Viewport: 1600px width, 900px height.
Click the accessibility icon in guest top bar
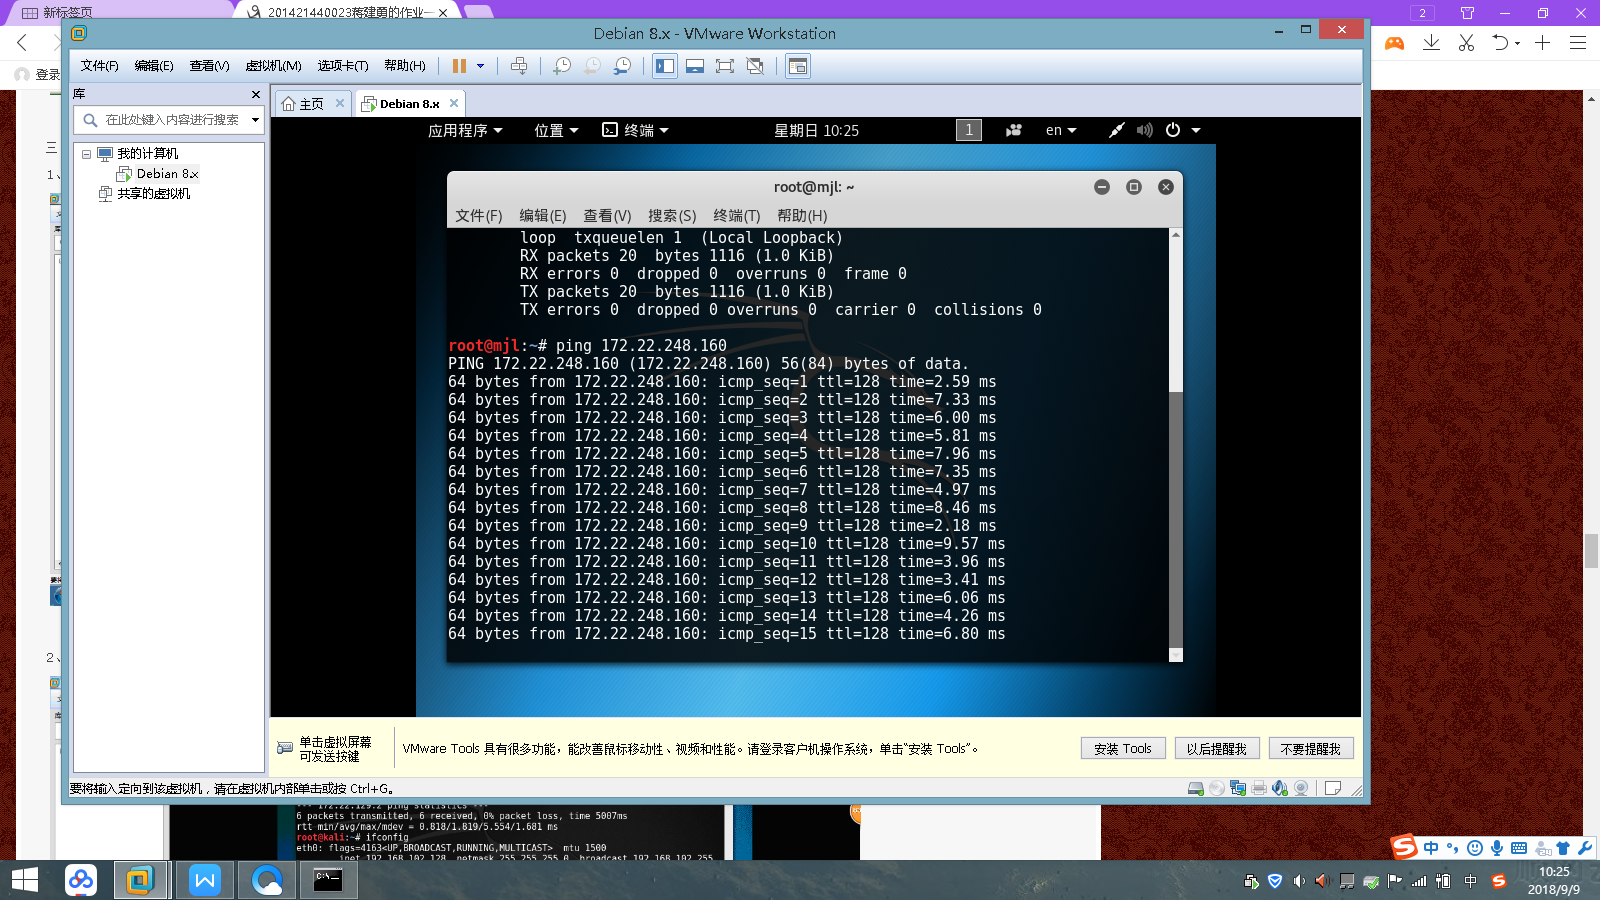[1014, 130]
